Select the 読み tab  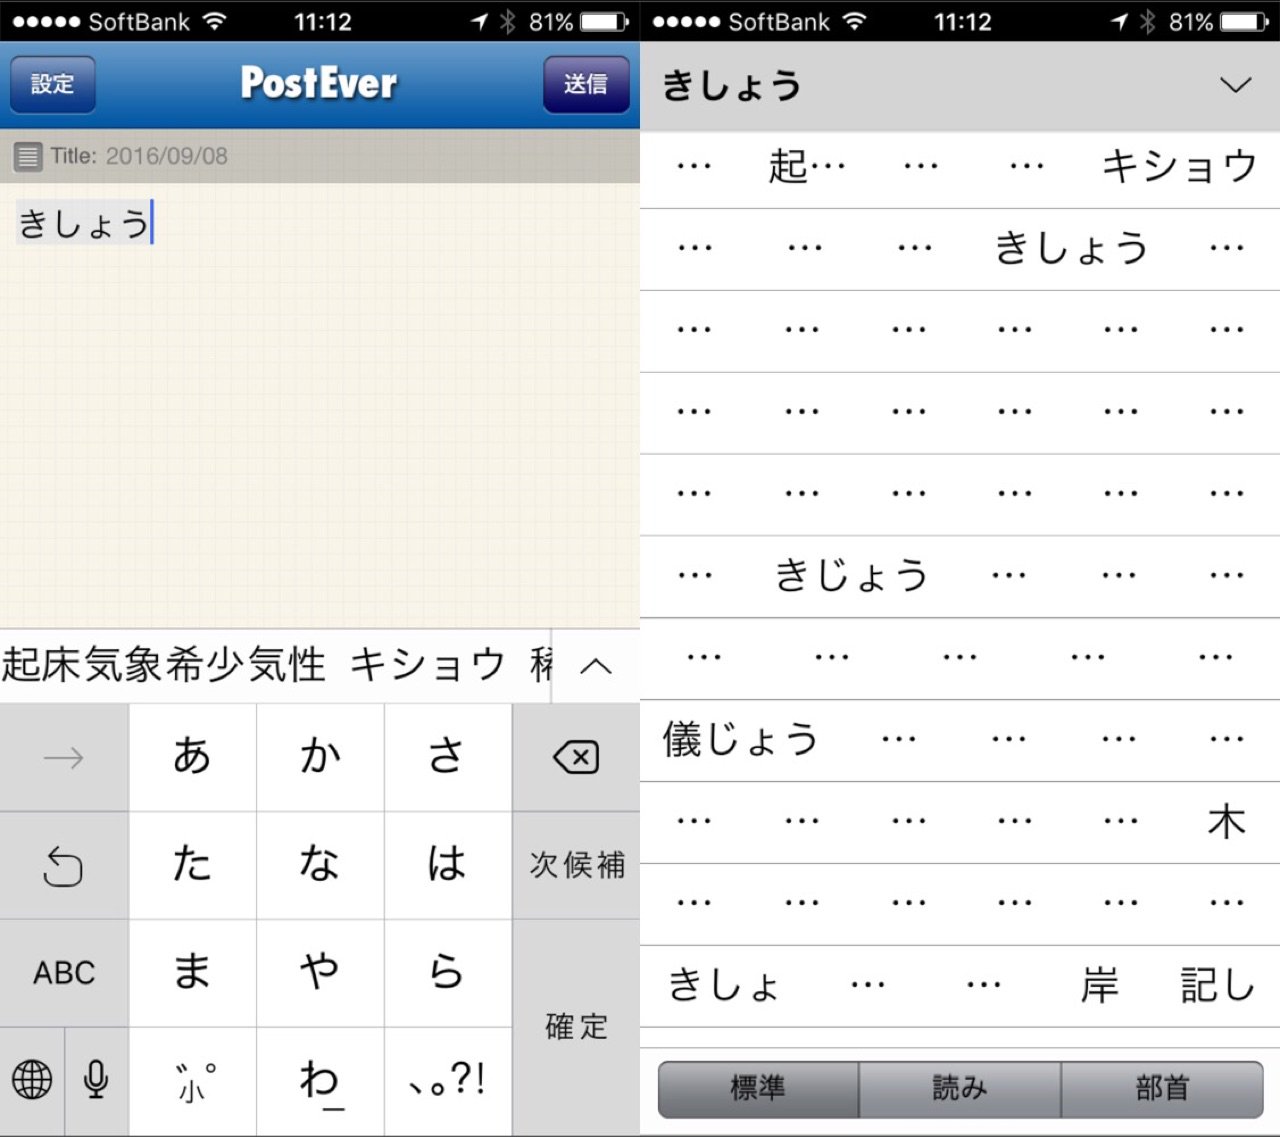click(x=960, y=1089)
